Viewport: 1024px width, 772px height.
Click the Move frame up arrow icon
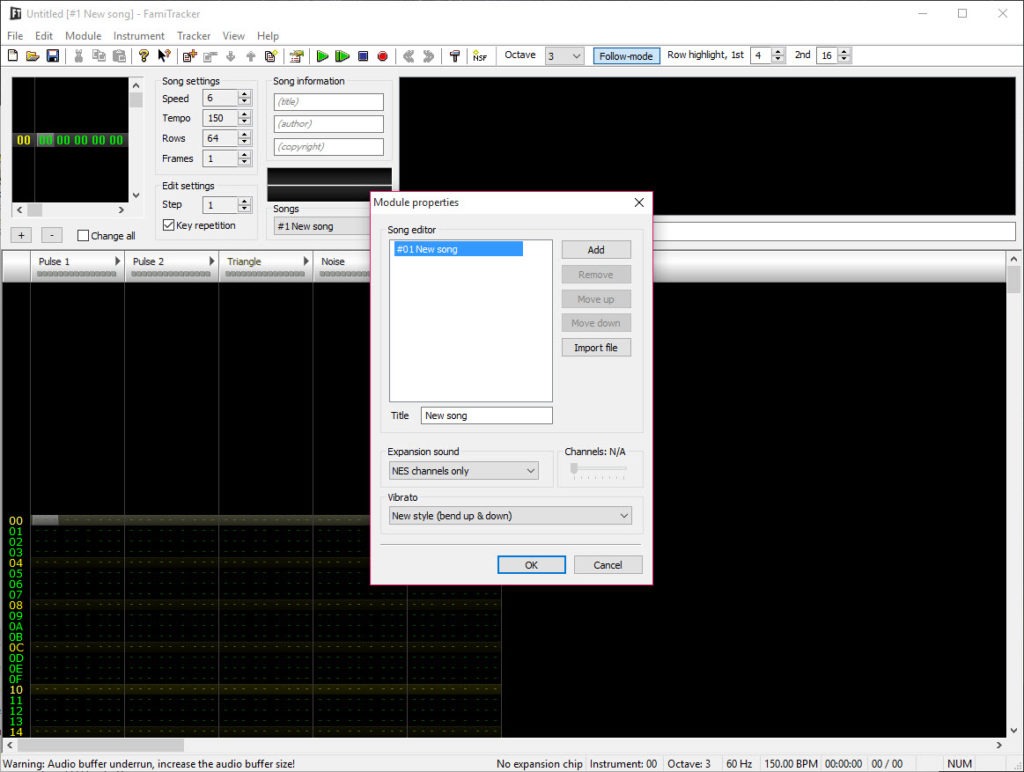pyautogui.click(x=251, y=56)
